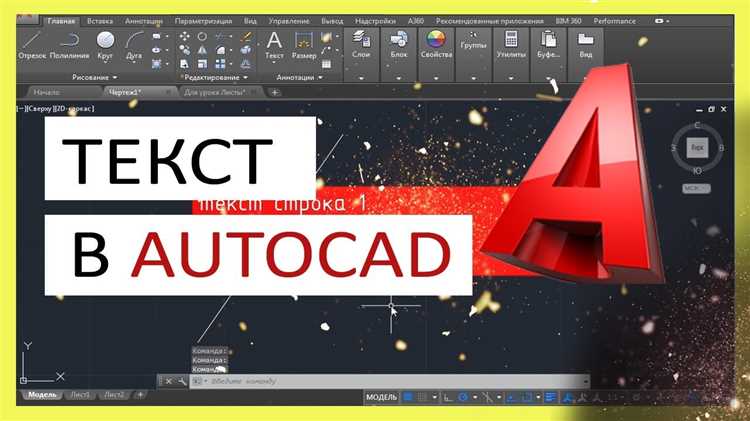The height and width of the screenshot is (421, 750).
Task: Toggle the МОДЕЛЬ space button in status bar
Action: coord(381,397)
